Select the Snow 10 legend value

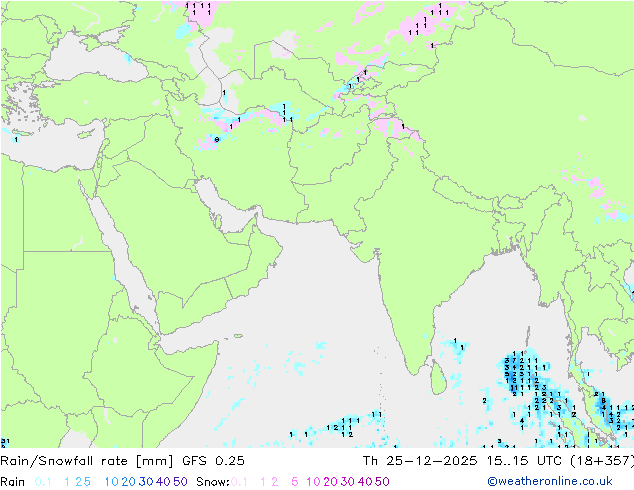pyautogui.click(x=313, y=482)
